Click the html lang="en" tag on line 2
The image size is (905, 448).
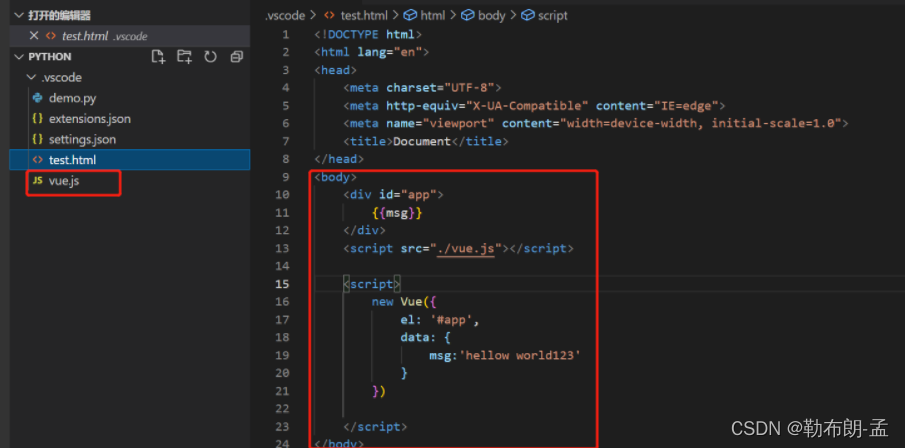(x=372, y=53)
